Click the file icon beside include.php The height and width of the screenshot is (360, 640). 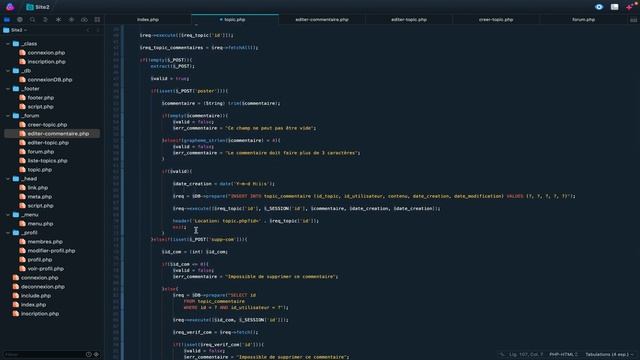point(16,296)
